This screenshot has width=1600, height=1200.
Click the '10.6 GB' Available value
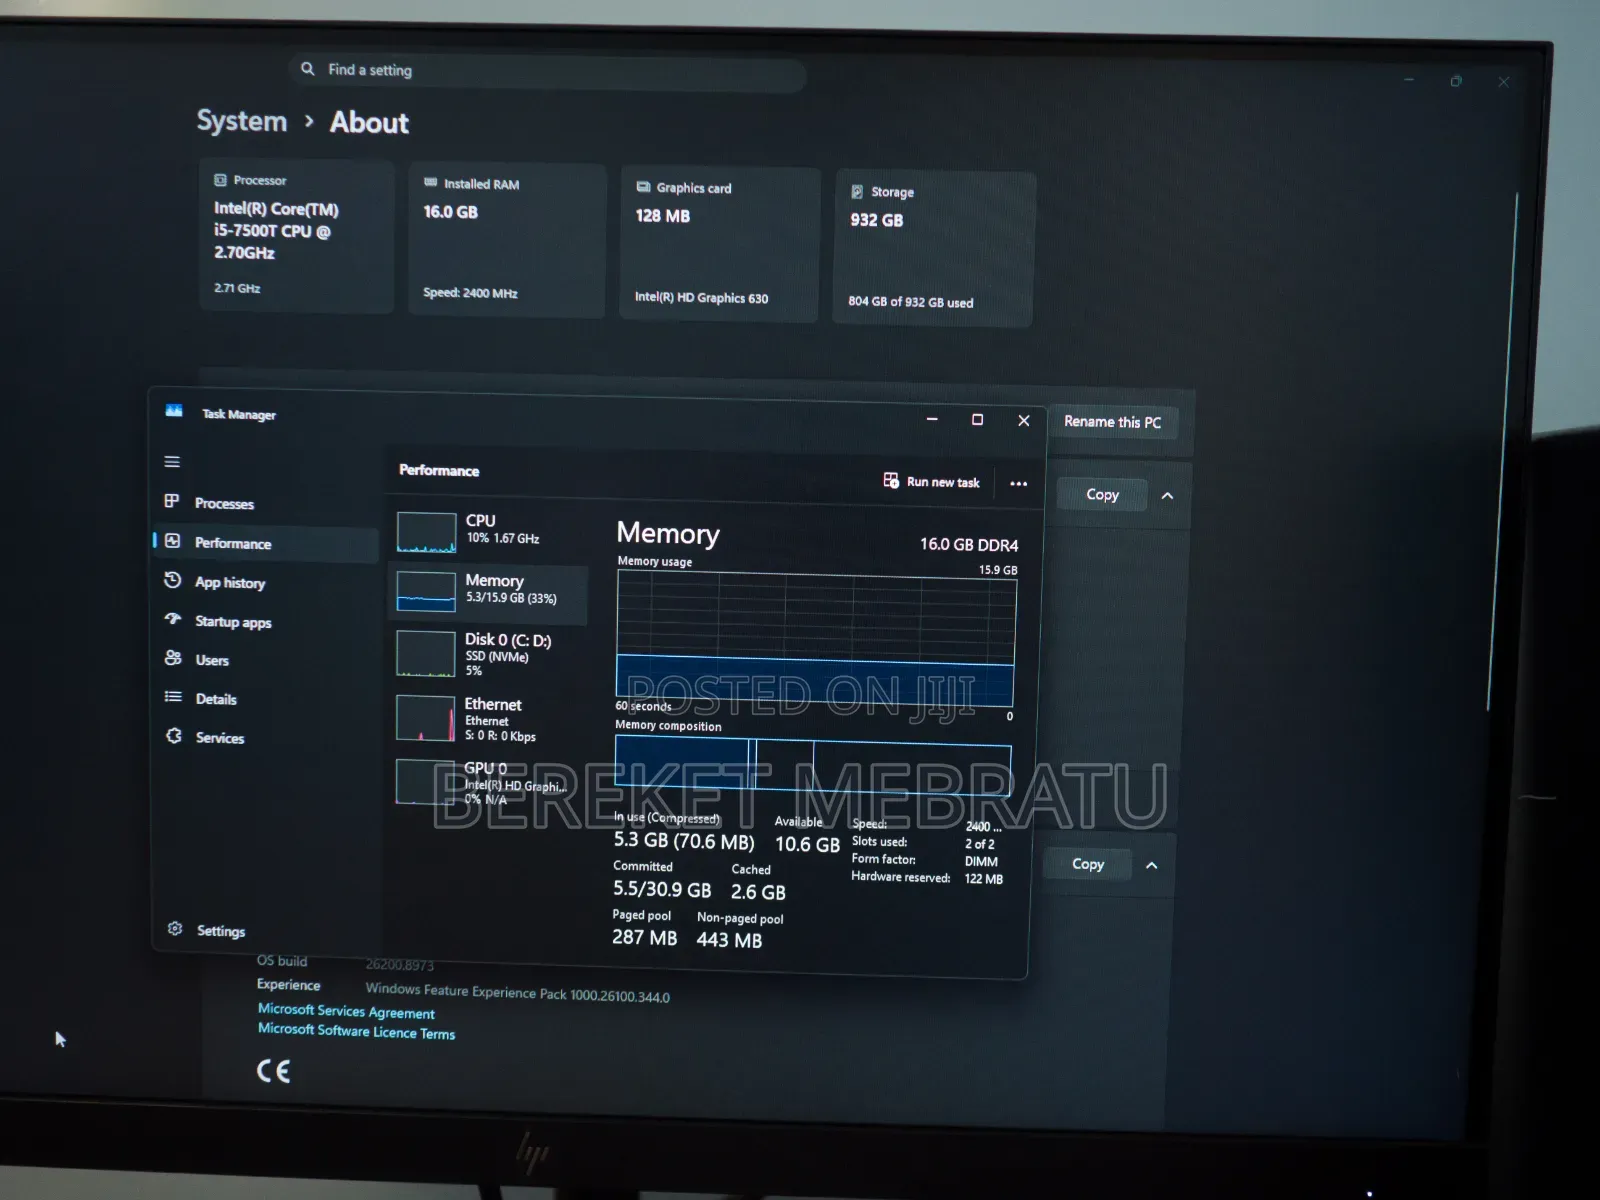[807, 844]
